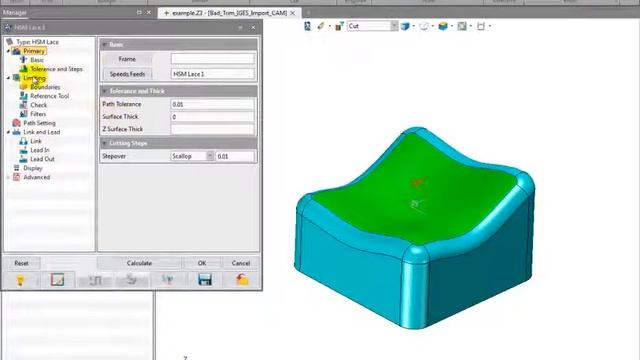Click the Reset button

point(21,263)
